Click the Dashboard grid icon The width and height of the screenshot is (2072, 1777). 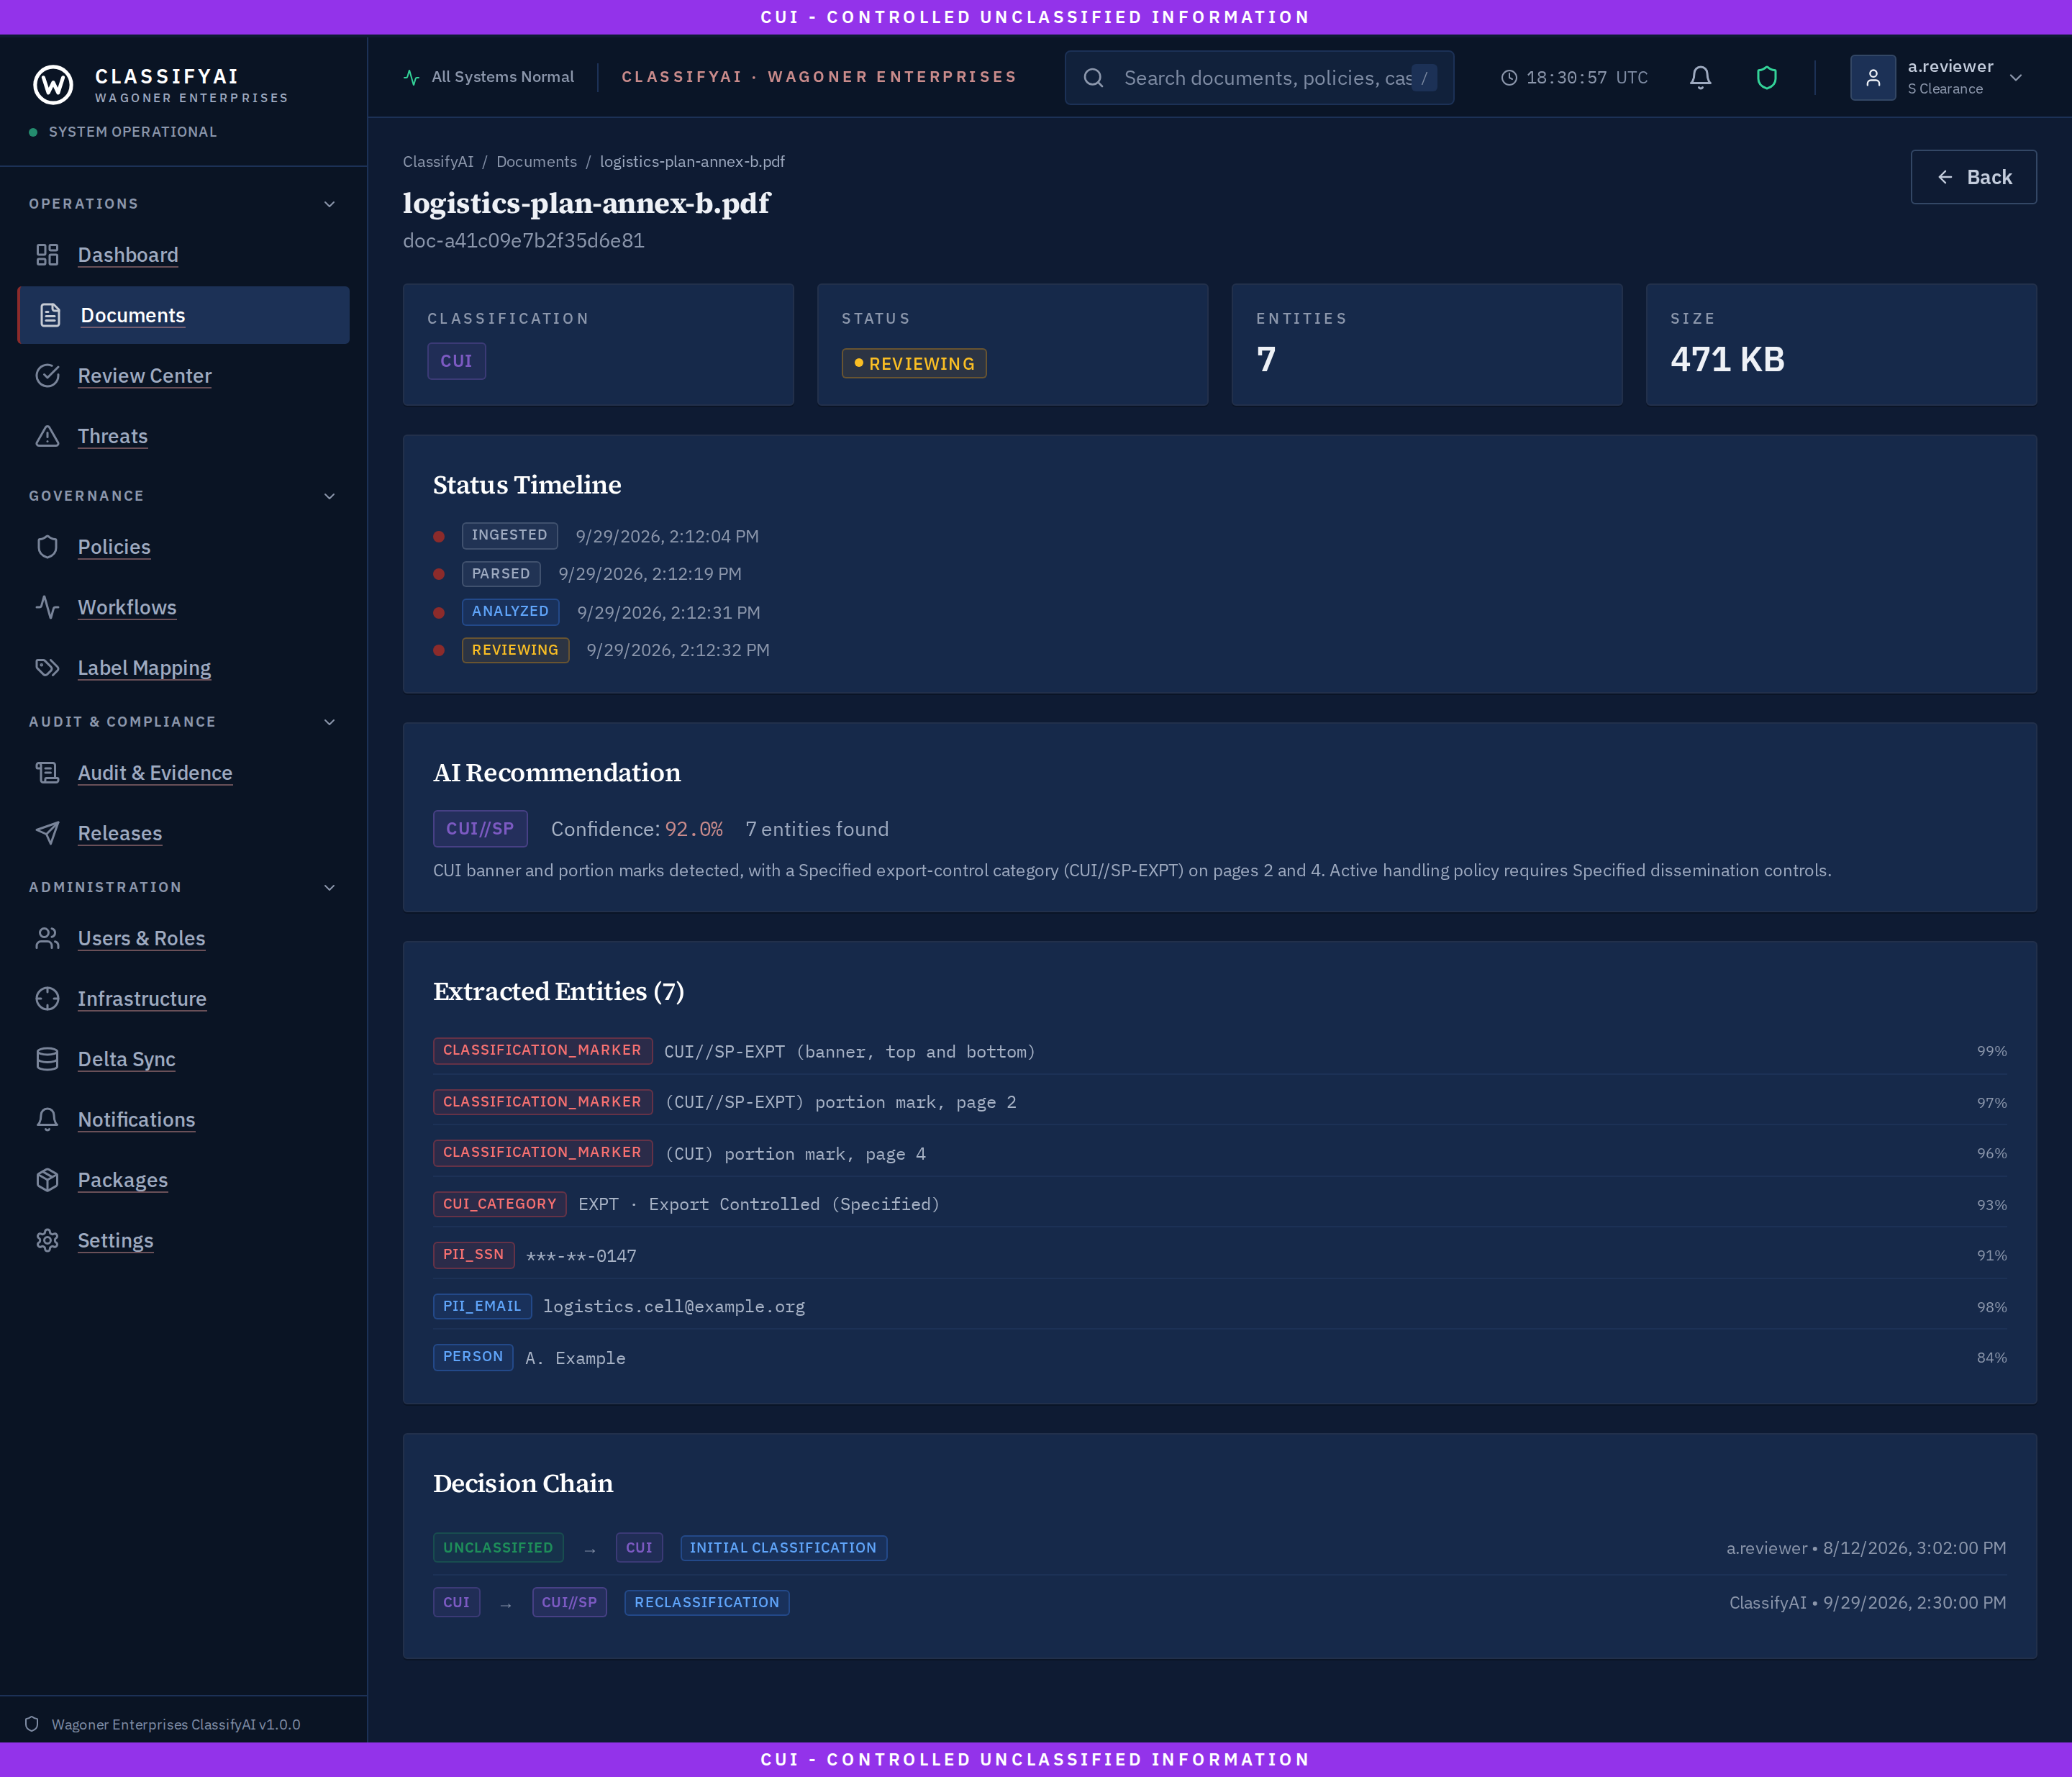click(x=47, y=255)
